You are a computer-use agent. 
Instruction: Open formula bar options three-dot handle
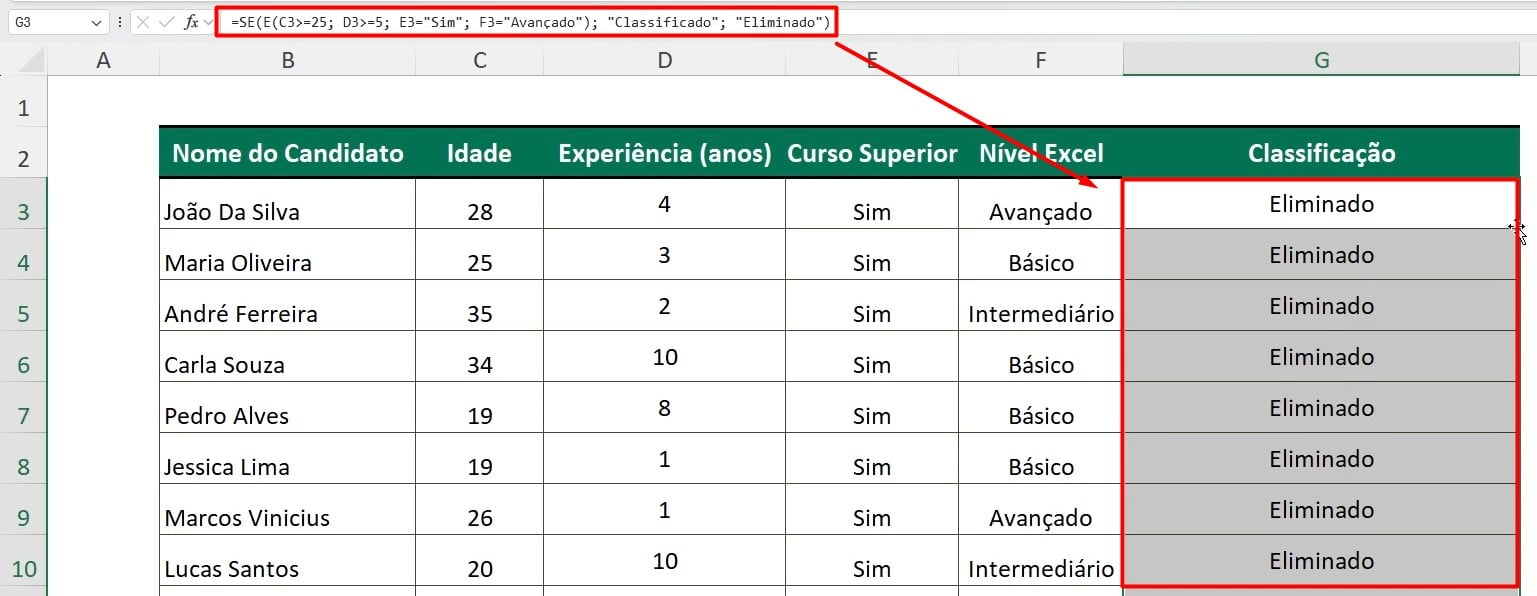click(120, 22)
